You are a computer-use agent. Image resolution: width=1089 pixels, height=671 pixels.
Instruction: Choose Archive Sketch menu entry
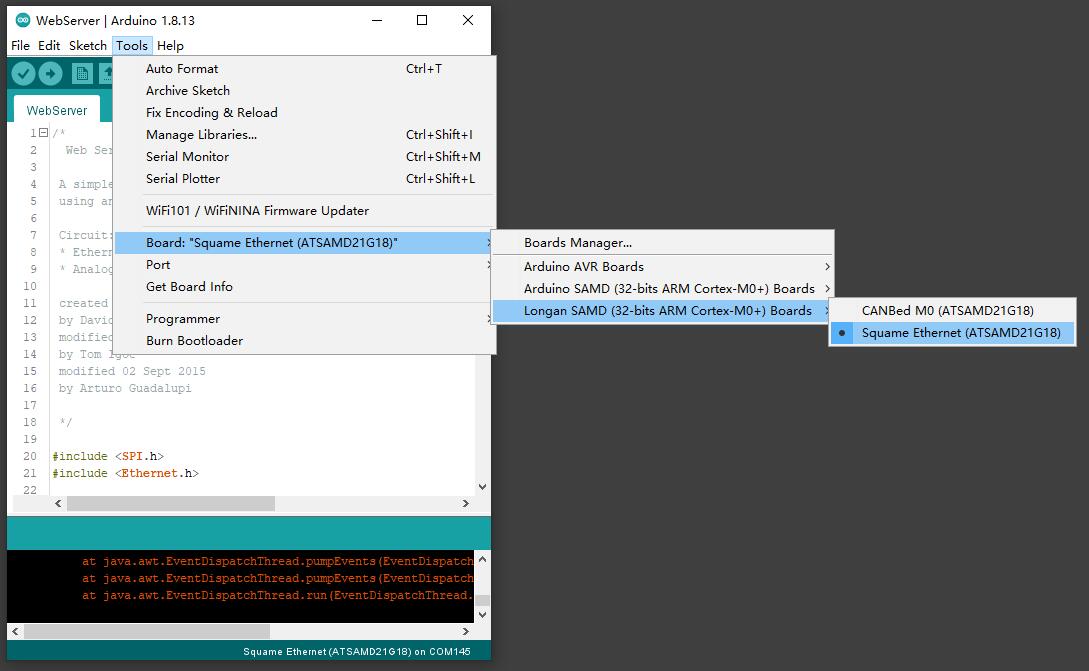(304, 90)
